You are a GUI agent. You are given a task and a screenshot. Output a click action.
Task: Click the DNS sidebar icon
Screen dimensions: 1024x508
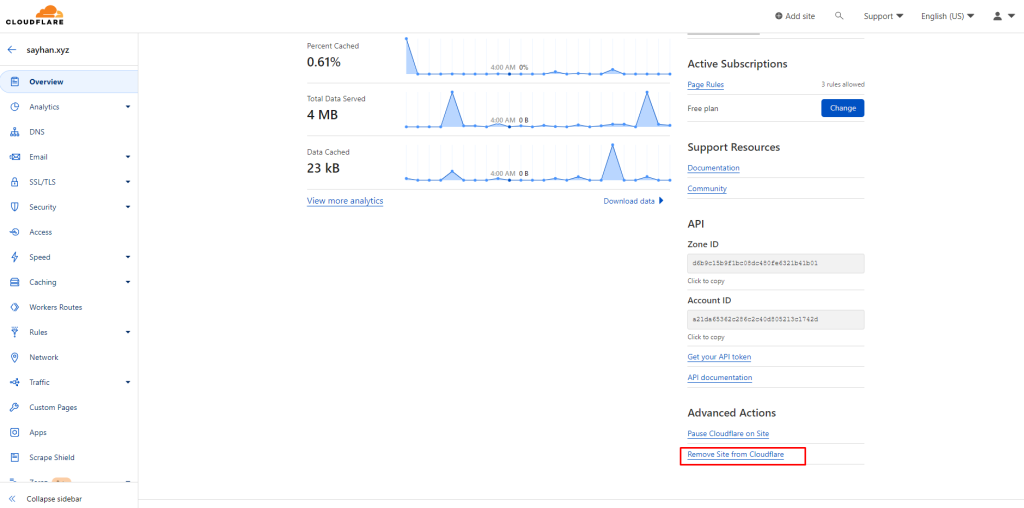click(15, 132)
